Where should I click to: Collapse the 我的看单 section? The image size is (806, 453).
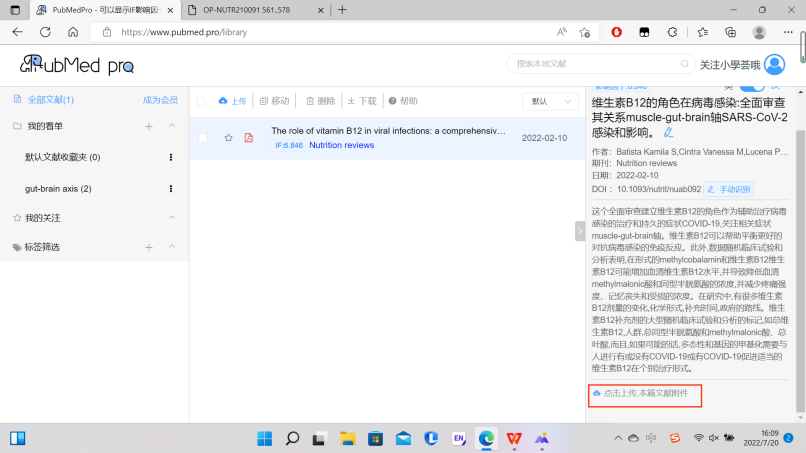172,126
